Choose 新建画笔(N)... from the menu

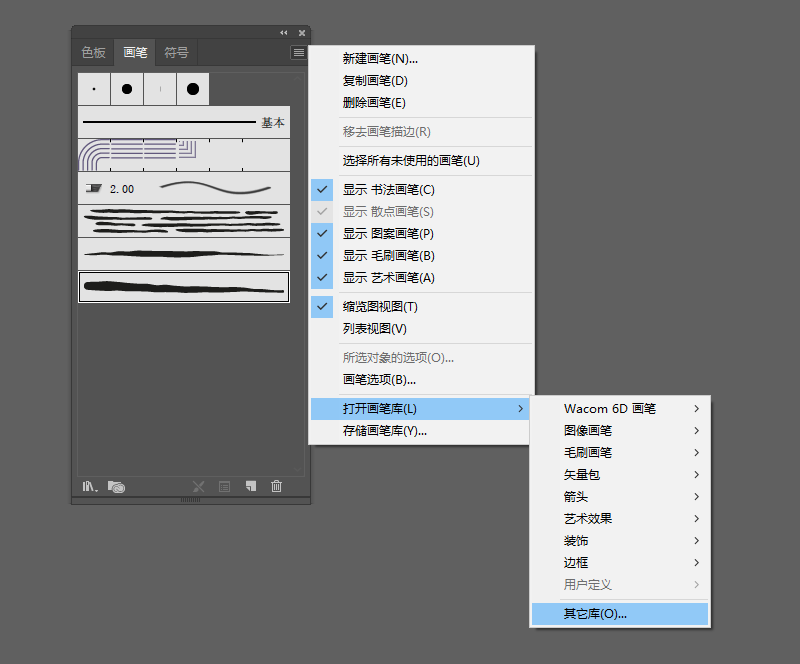tap(421, 59)
